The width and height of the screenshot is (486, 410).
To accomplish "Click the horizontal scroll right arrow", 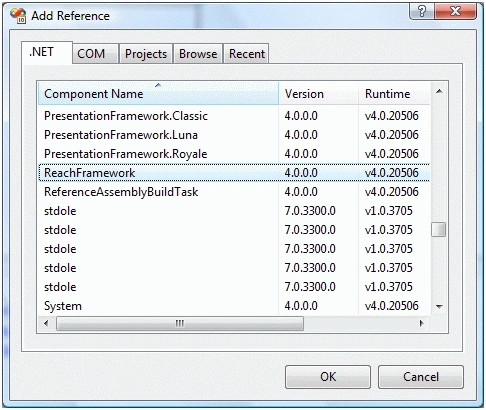I will tap(422, 323).
